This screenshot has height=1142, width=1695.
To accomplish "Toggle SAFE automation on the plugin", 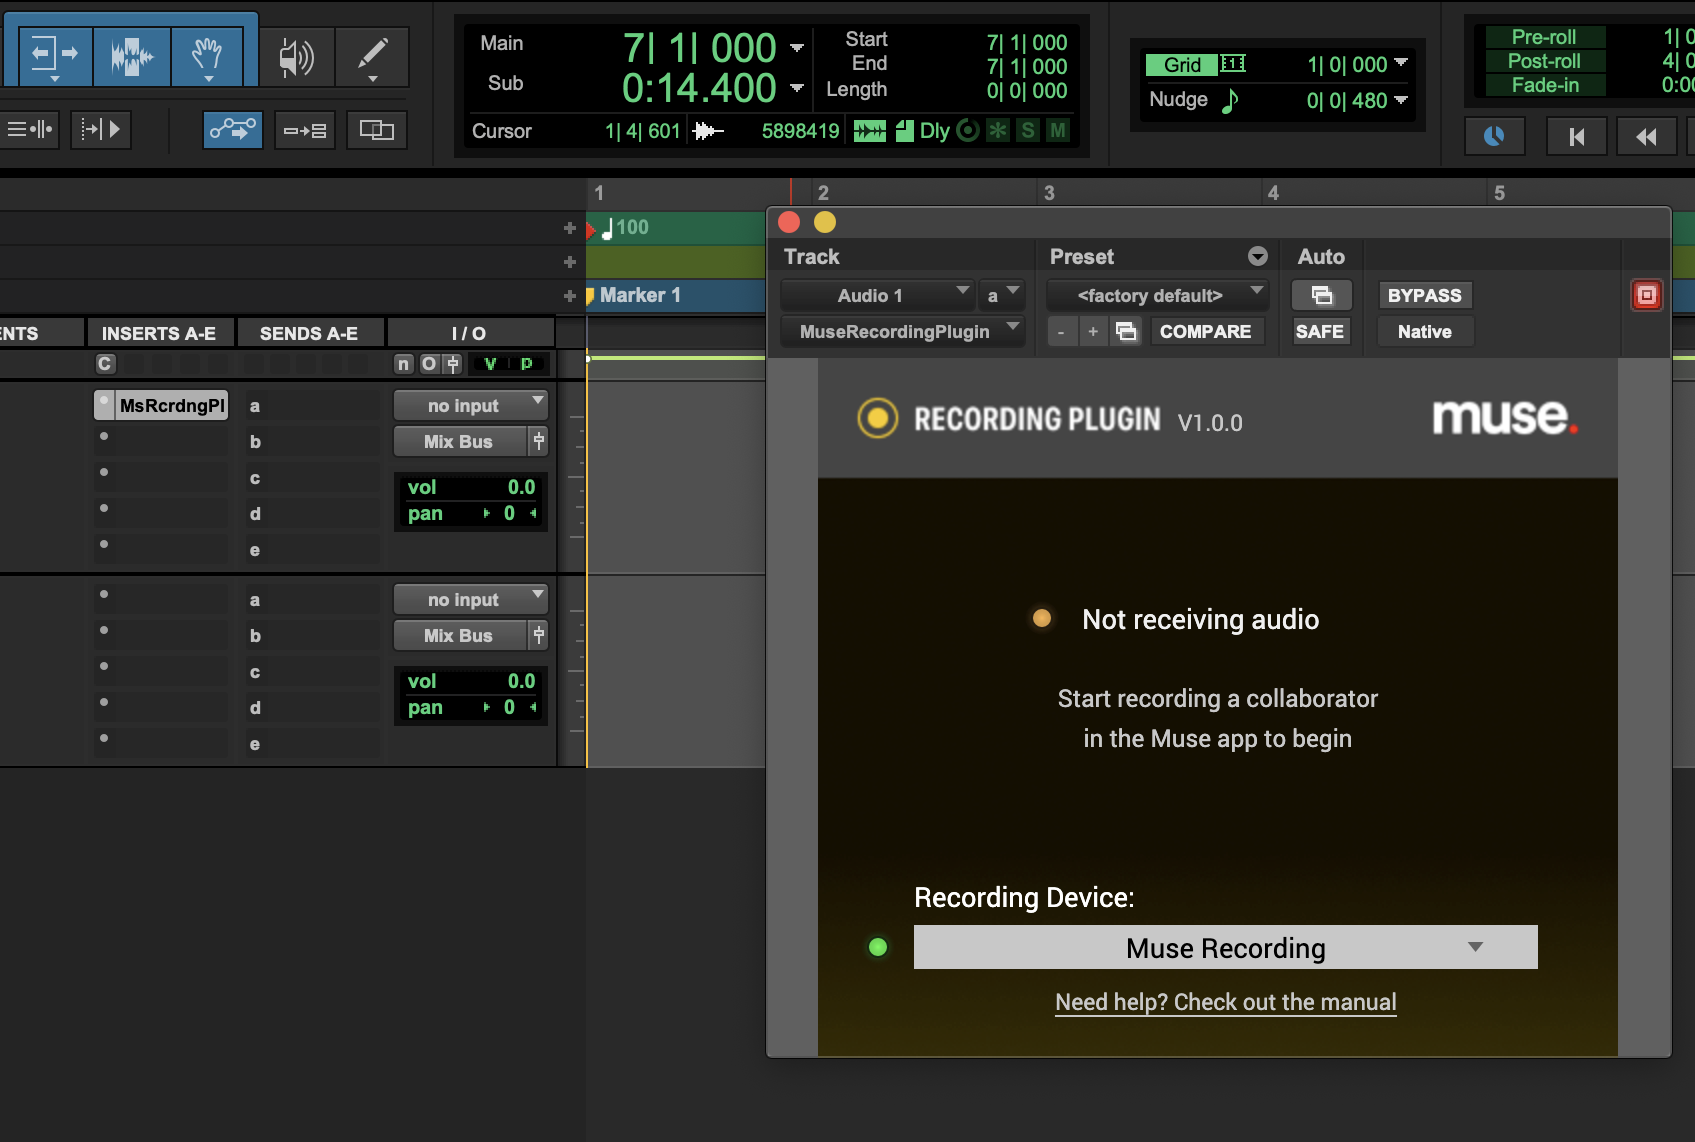I will point(1319,331).
